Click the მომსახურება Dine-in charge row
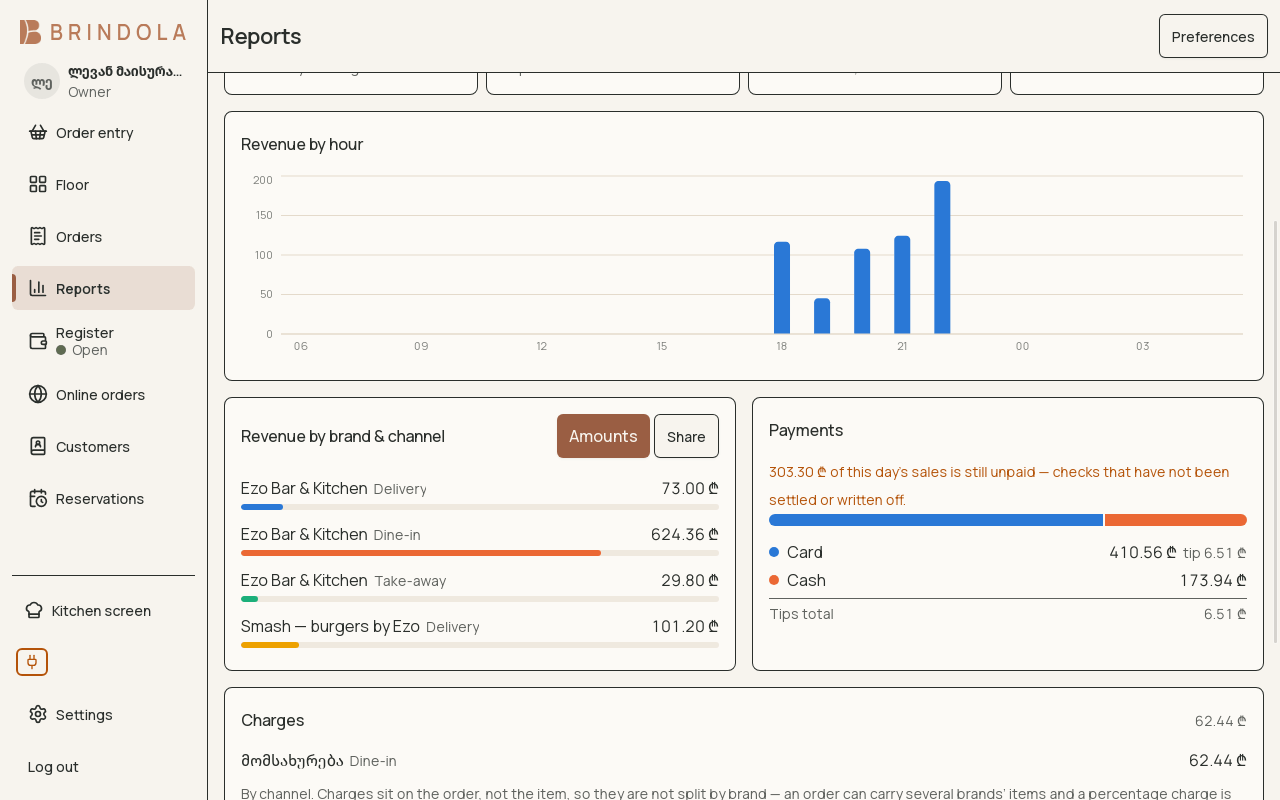The width and height of the screenshot is (1280, 800). click(744, 760)
